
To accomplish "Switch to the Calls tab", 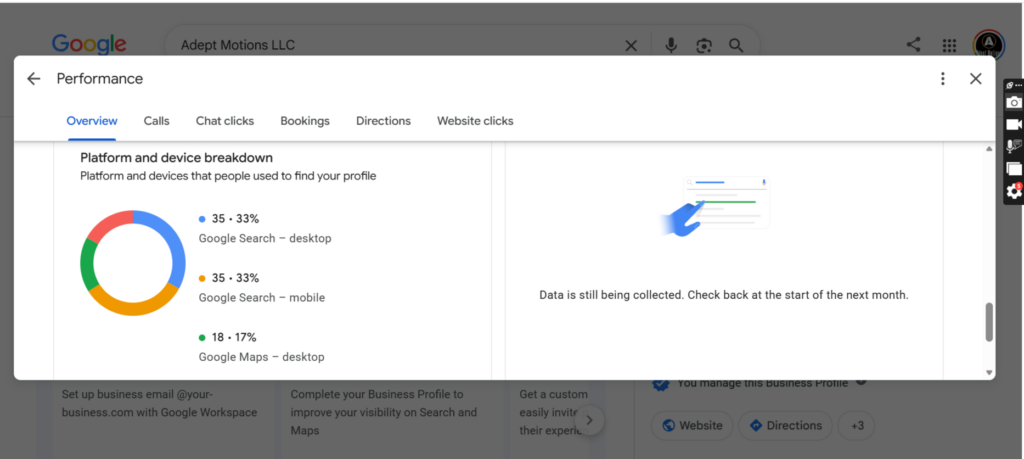I will coord(157,121).
